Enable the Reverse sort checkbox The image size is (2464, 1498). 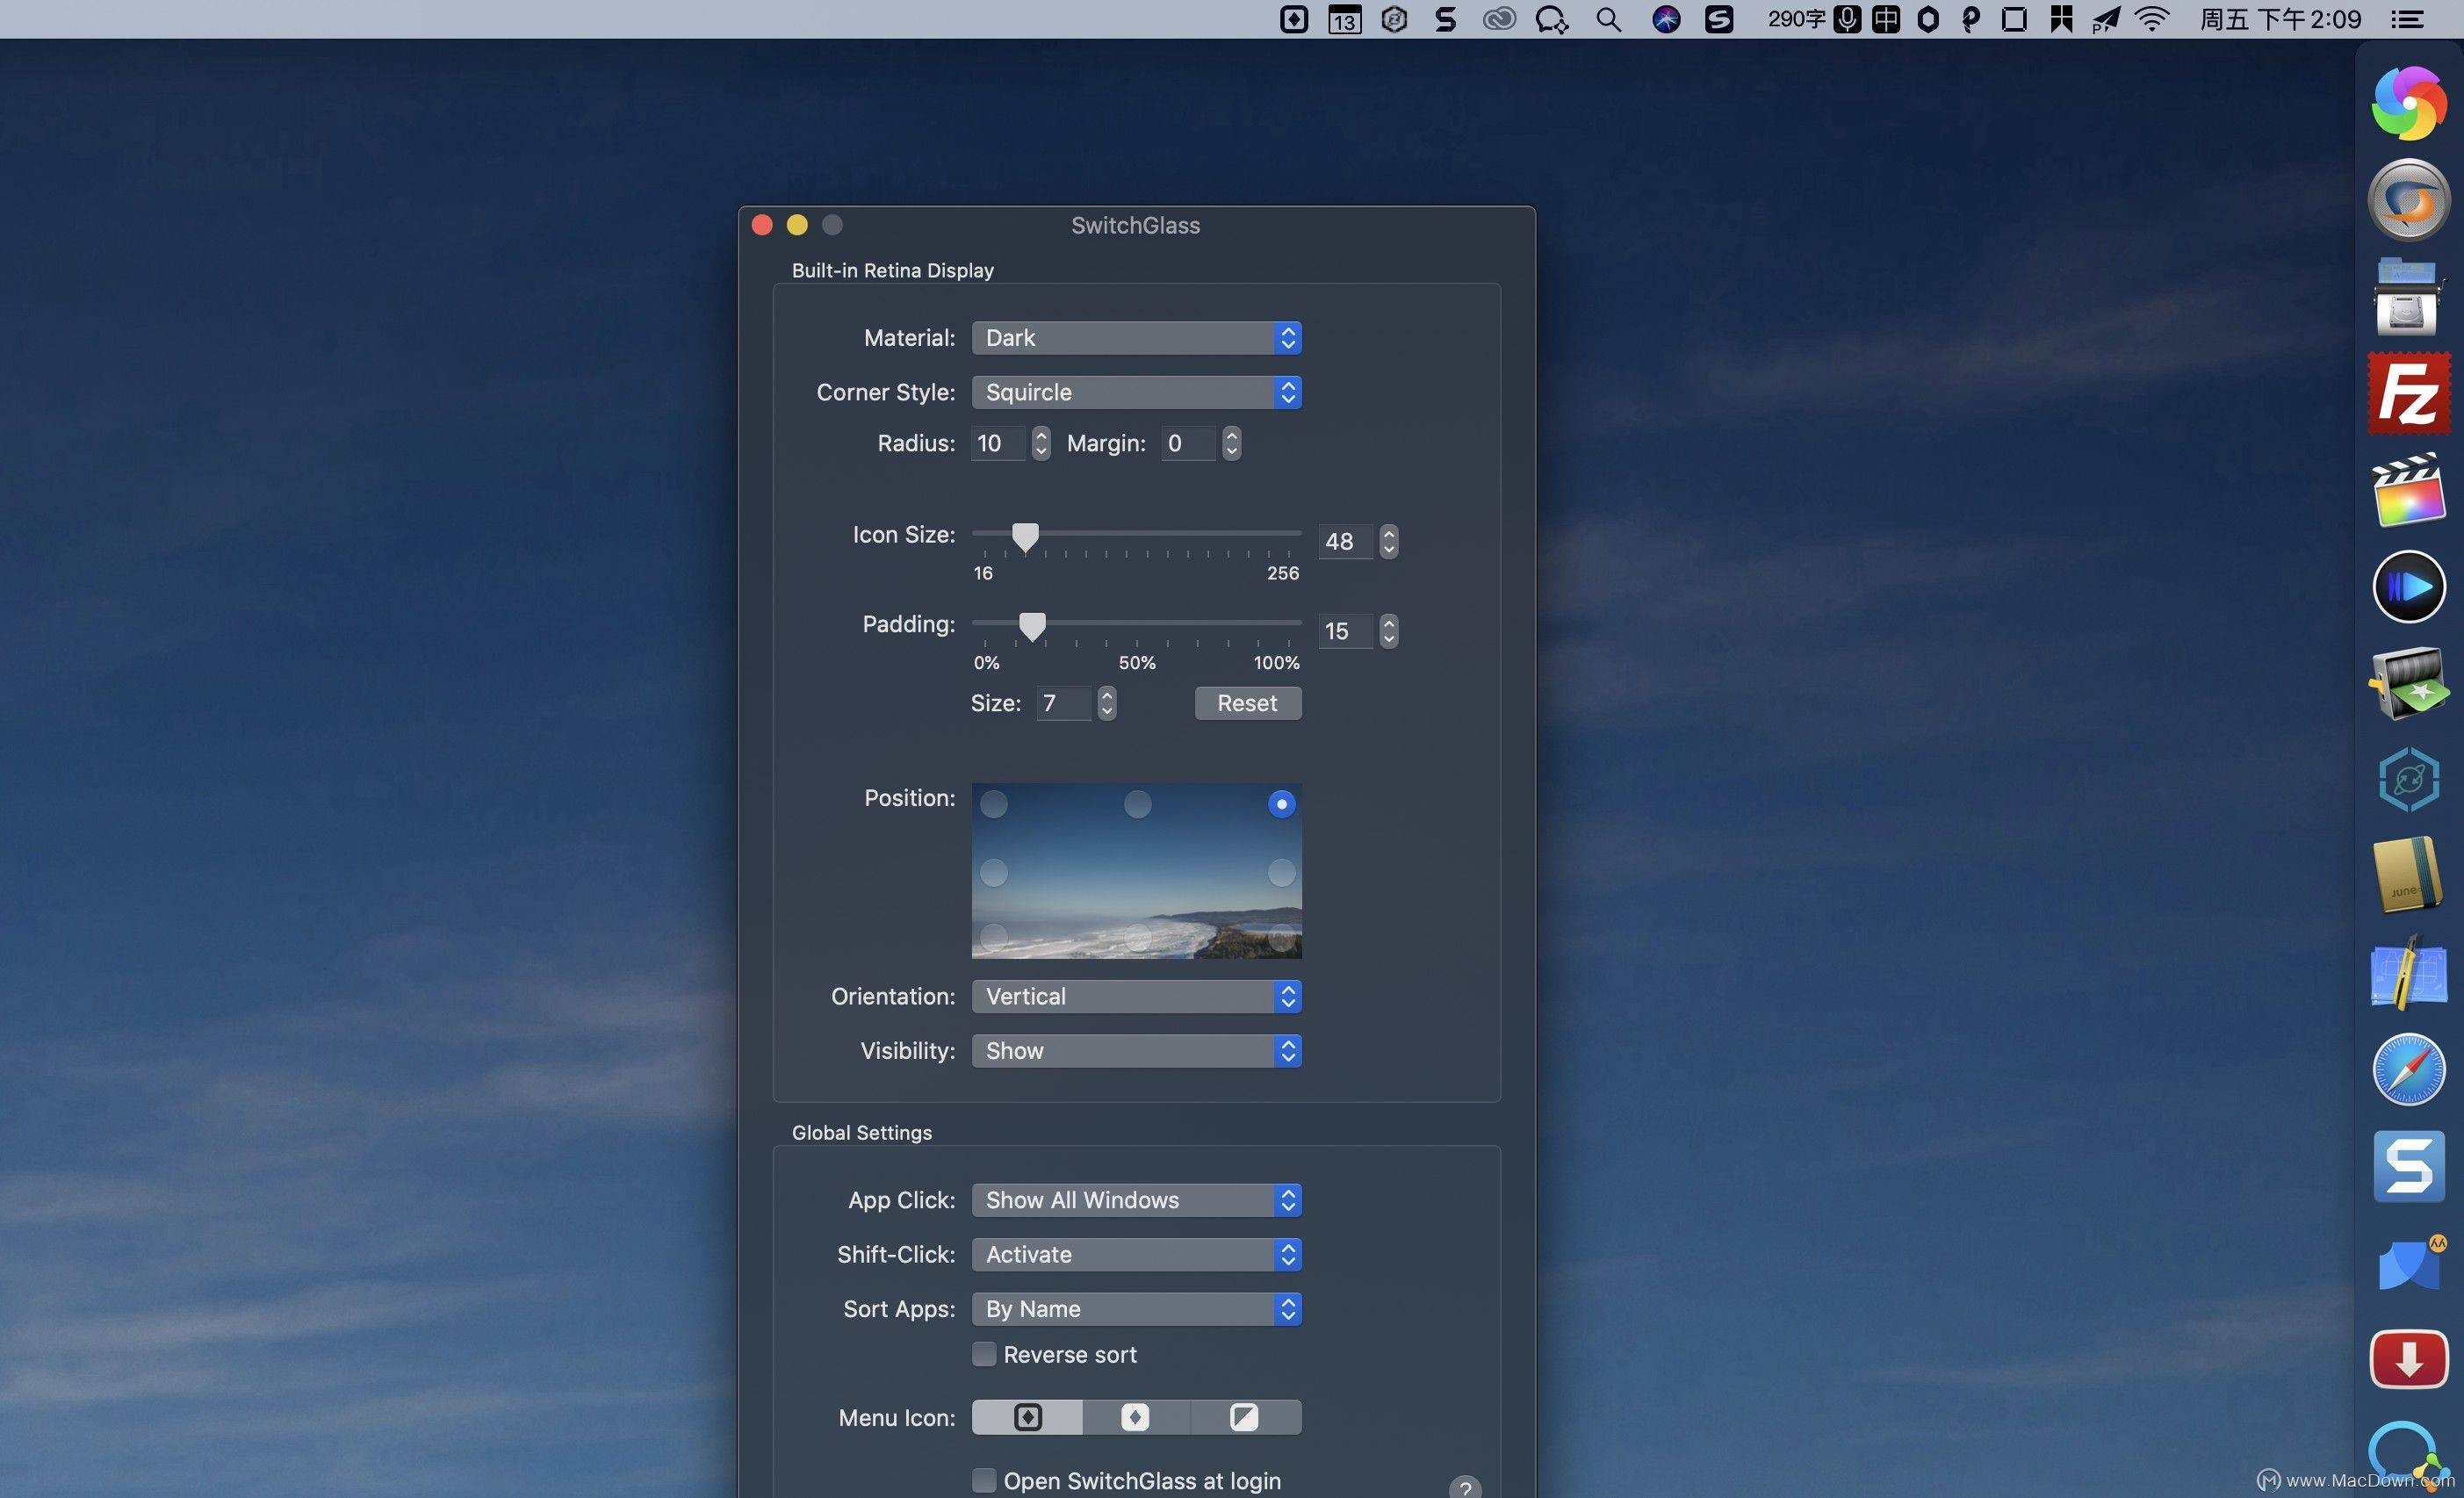984,1354
